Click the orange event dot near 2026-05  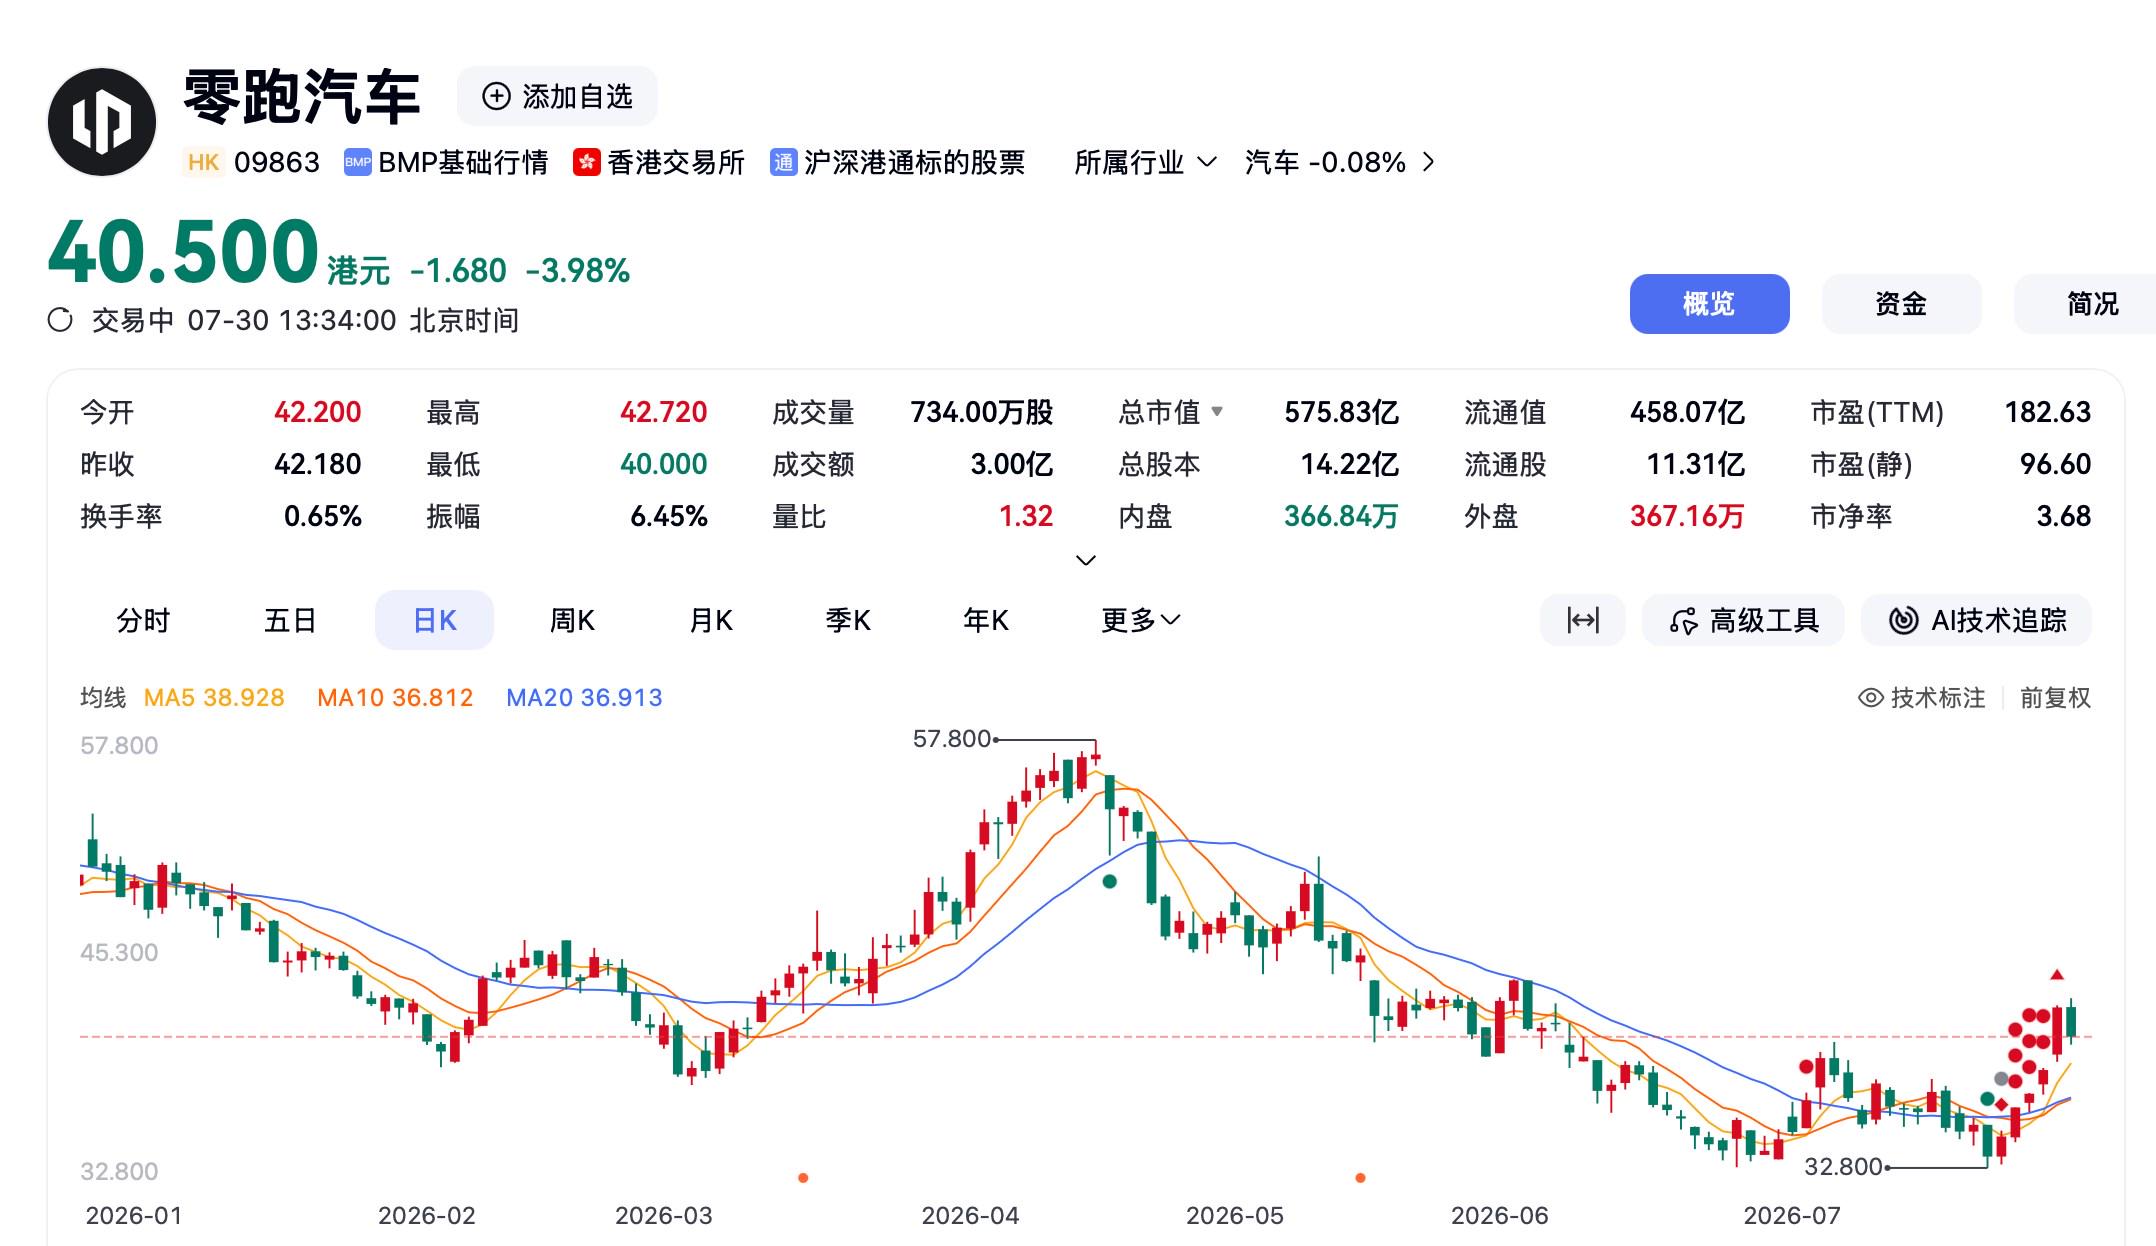click(1360, 1178)
